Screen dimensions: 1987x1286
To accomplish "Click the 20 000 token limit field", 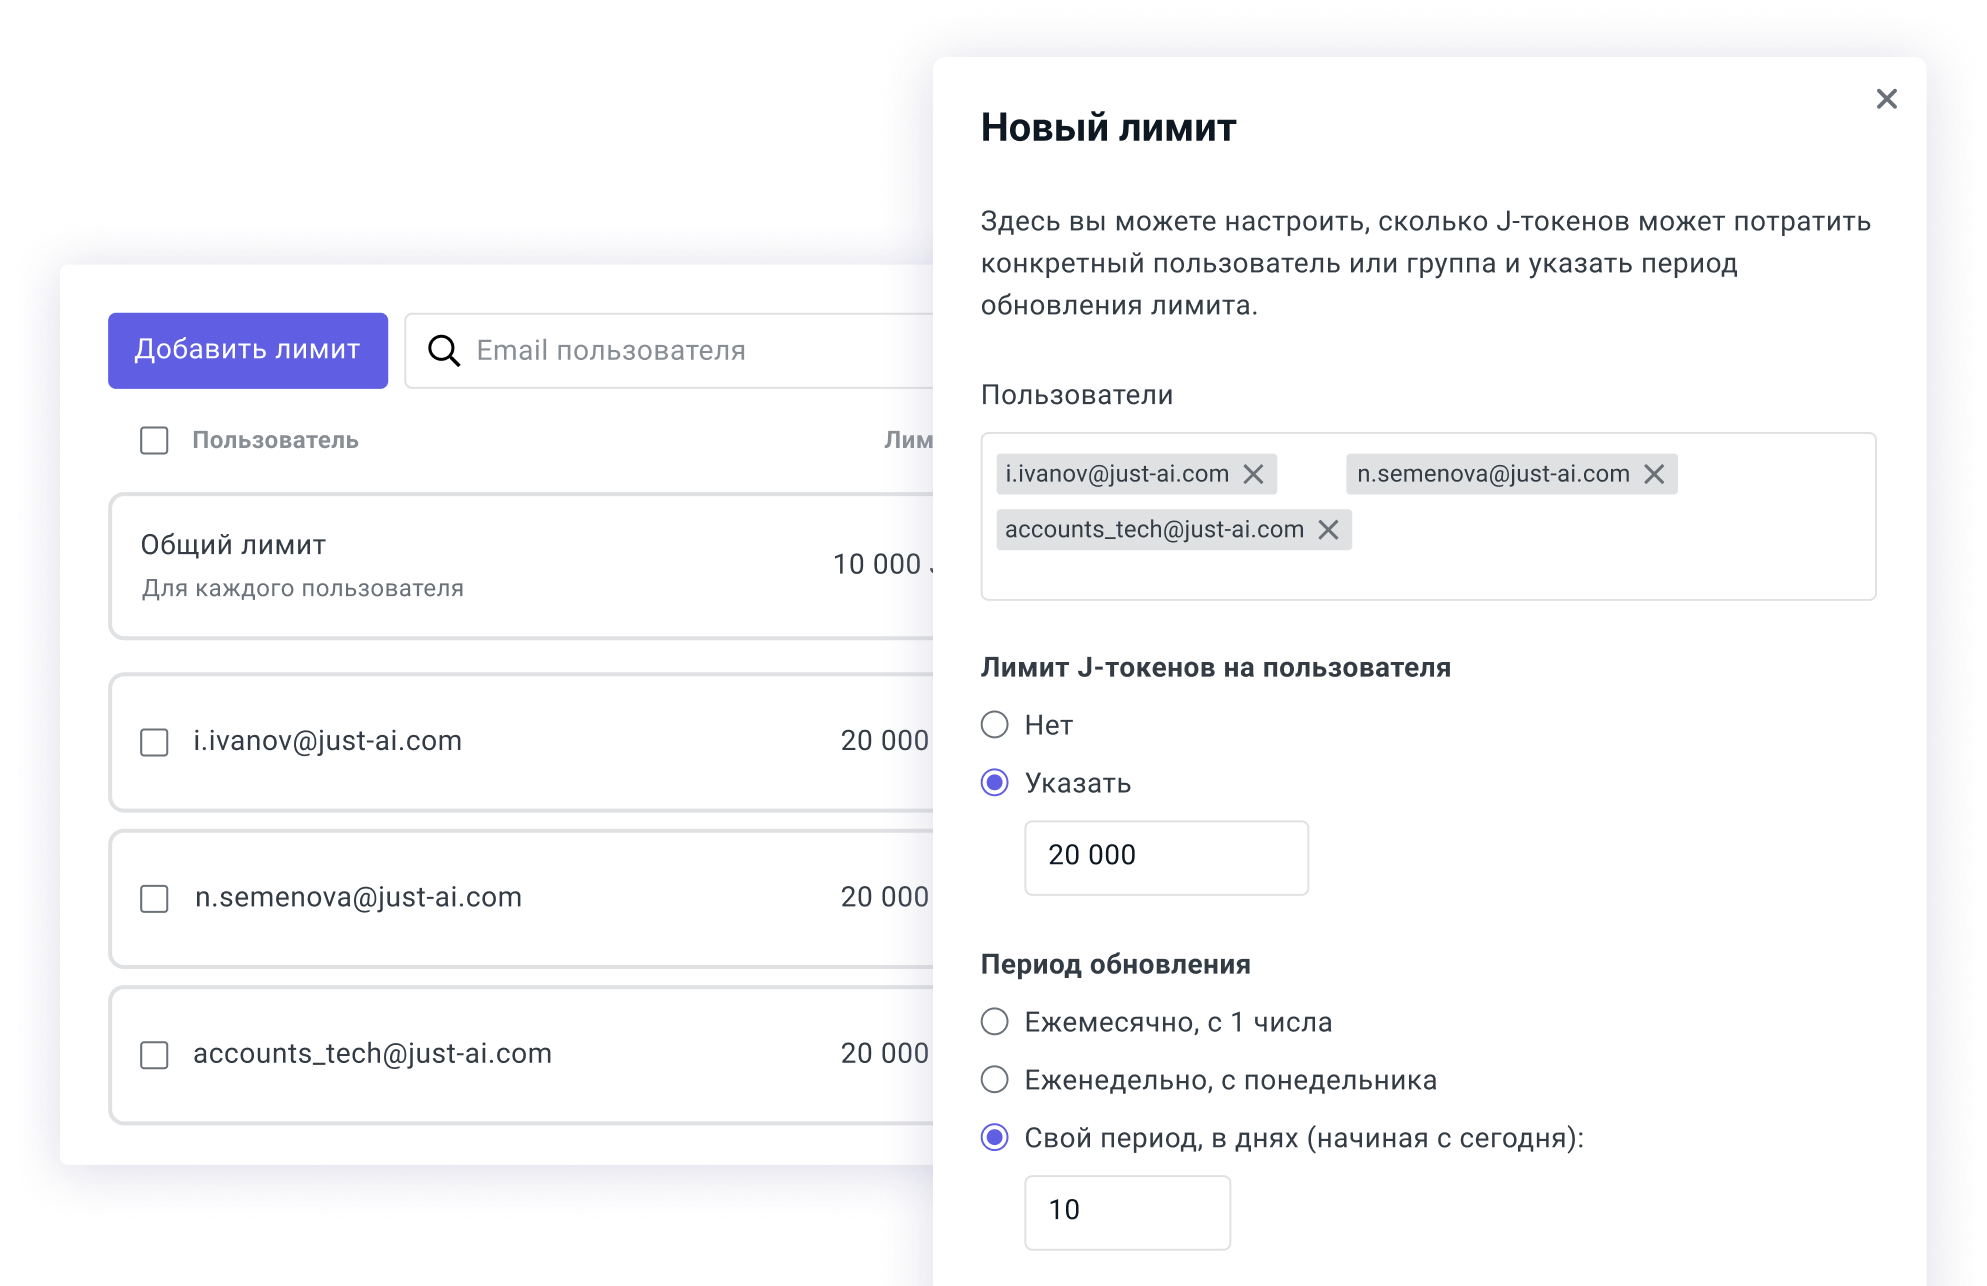I will [x=1165, y=857].
